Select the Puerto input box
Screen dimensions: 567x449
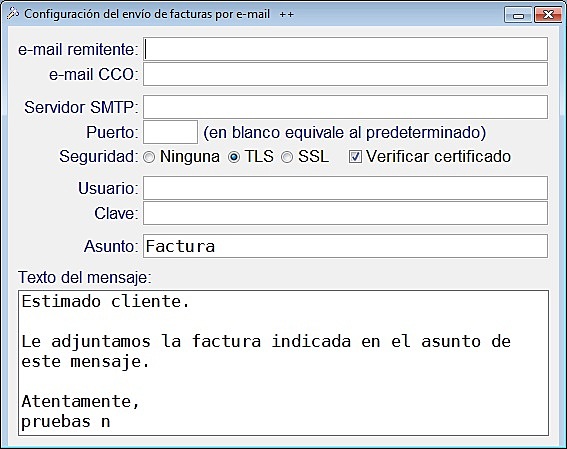click(170, 132)
